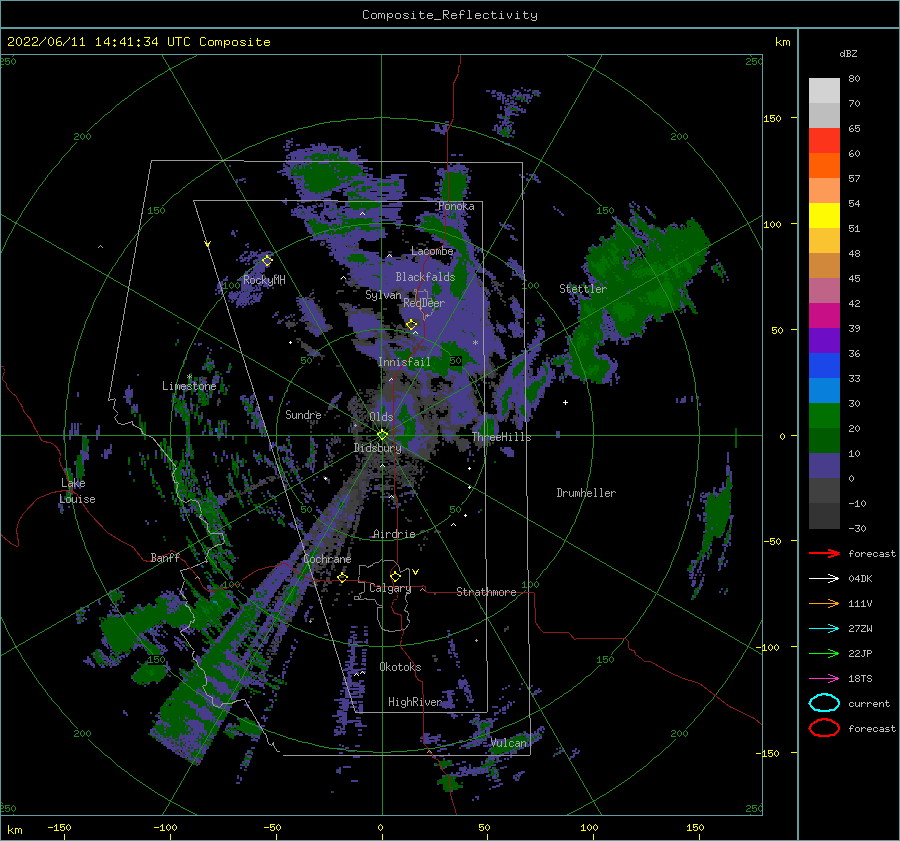Pick the magenta 39-42 dBZ swatch

[824, 316]
